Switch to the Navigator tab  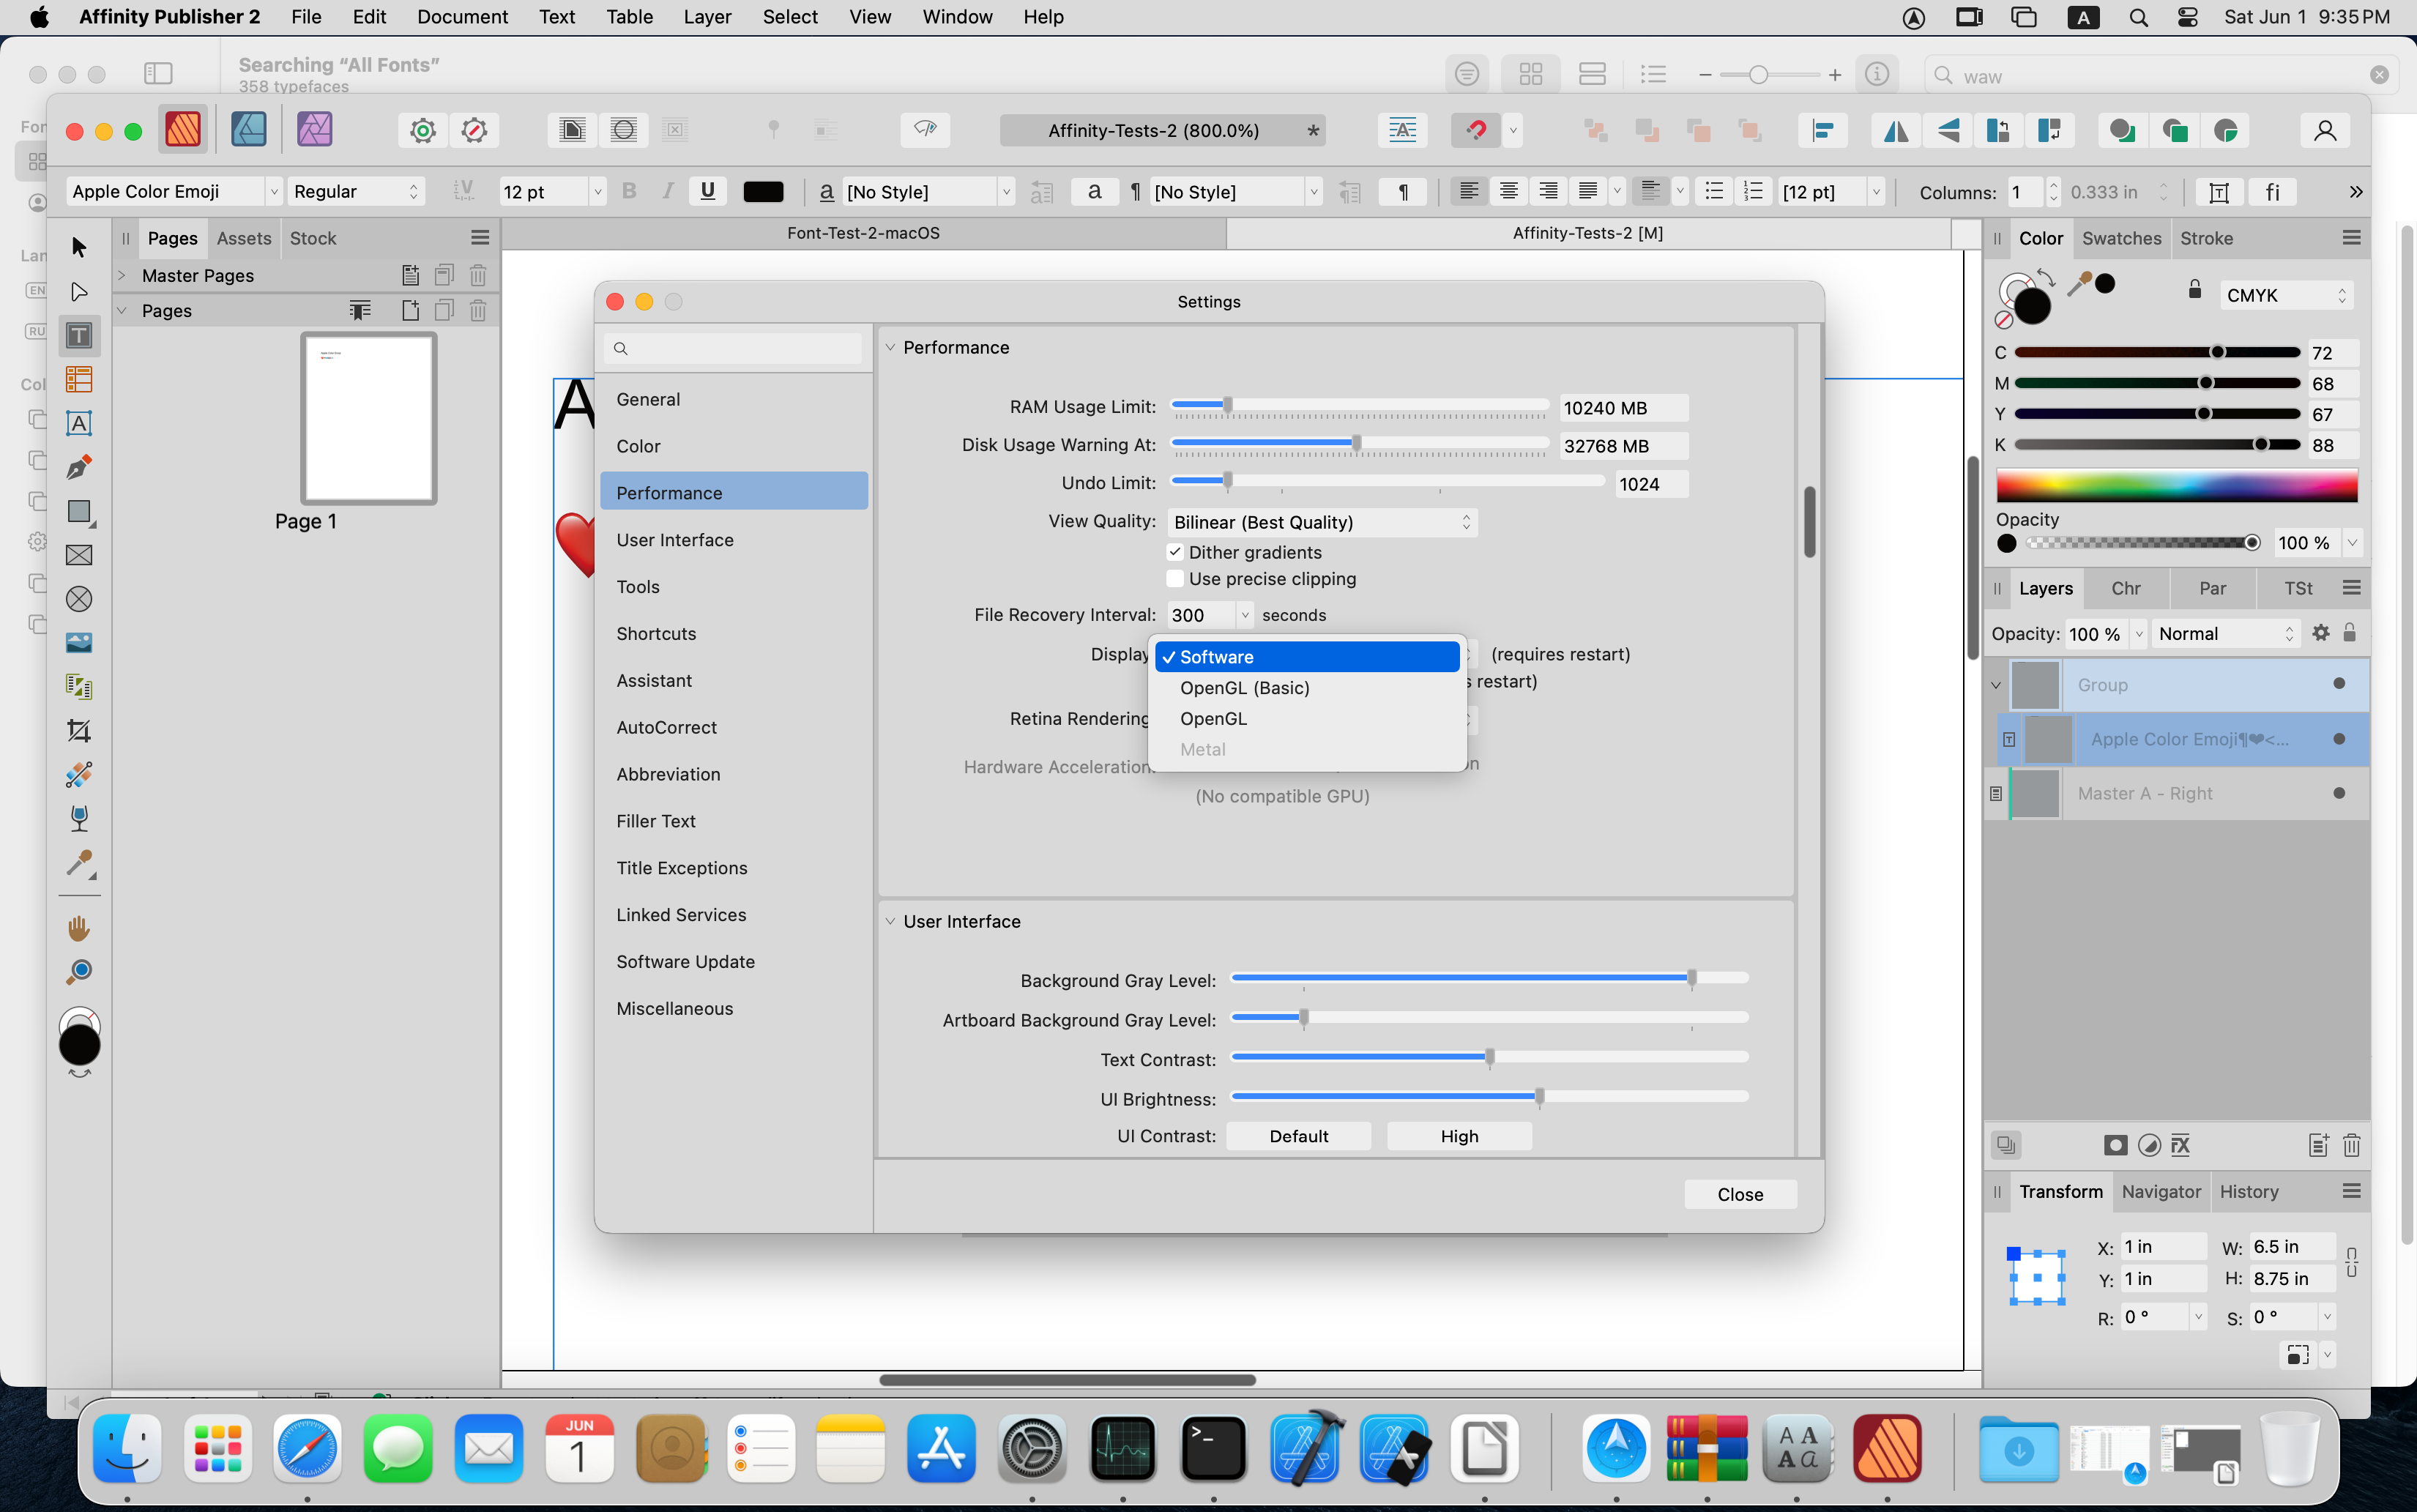(2161, 1191)
